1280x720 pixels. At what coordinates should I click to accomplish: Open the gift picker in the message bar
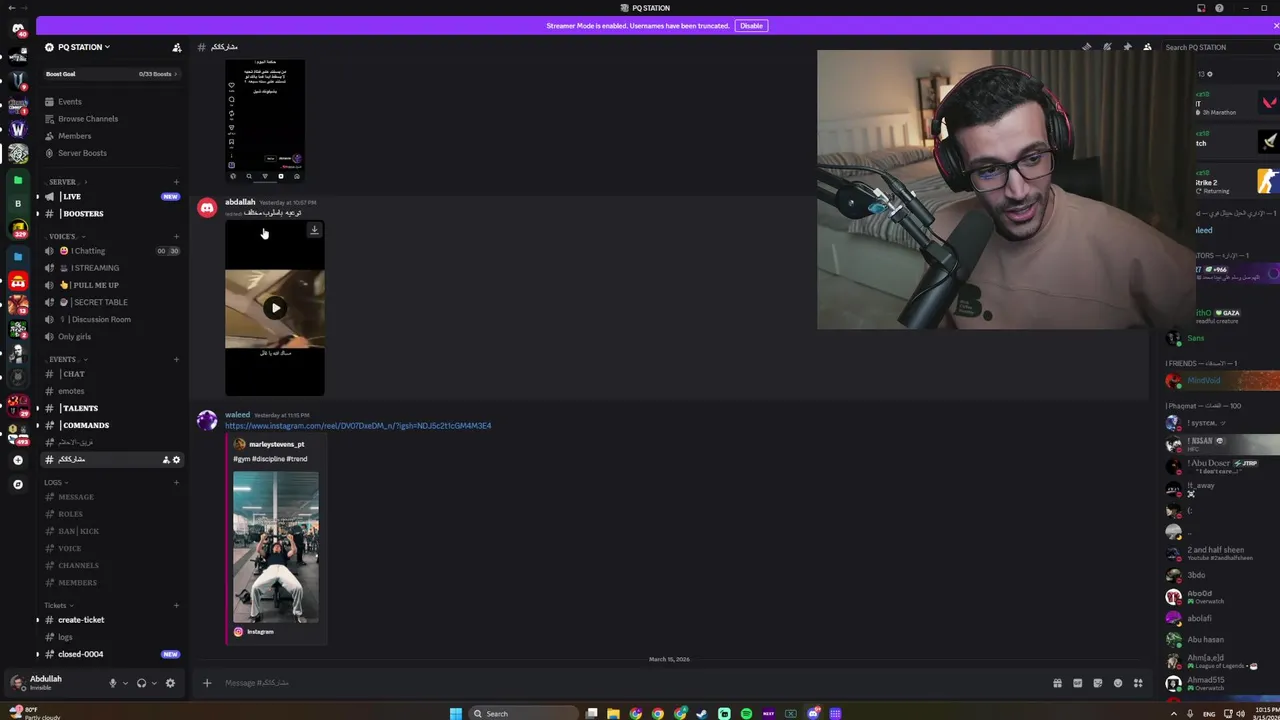pyautogui.click(x=1057, y=683)
